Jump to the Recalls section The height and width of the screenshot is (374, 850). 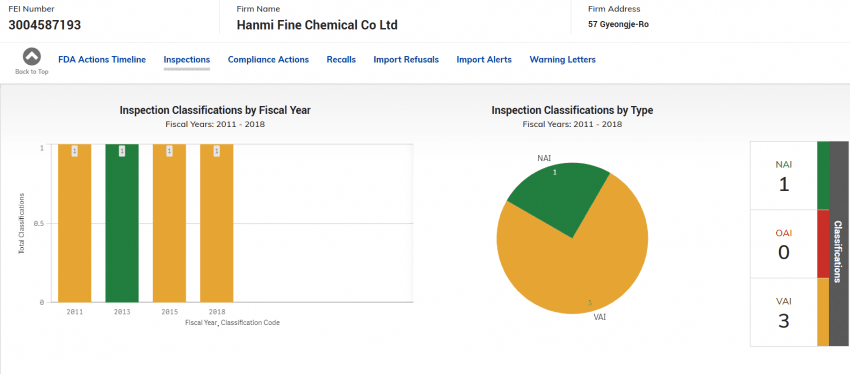pos(341,60)
